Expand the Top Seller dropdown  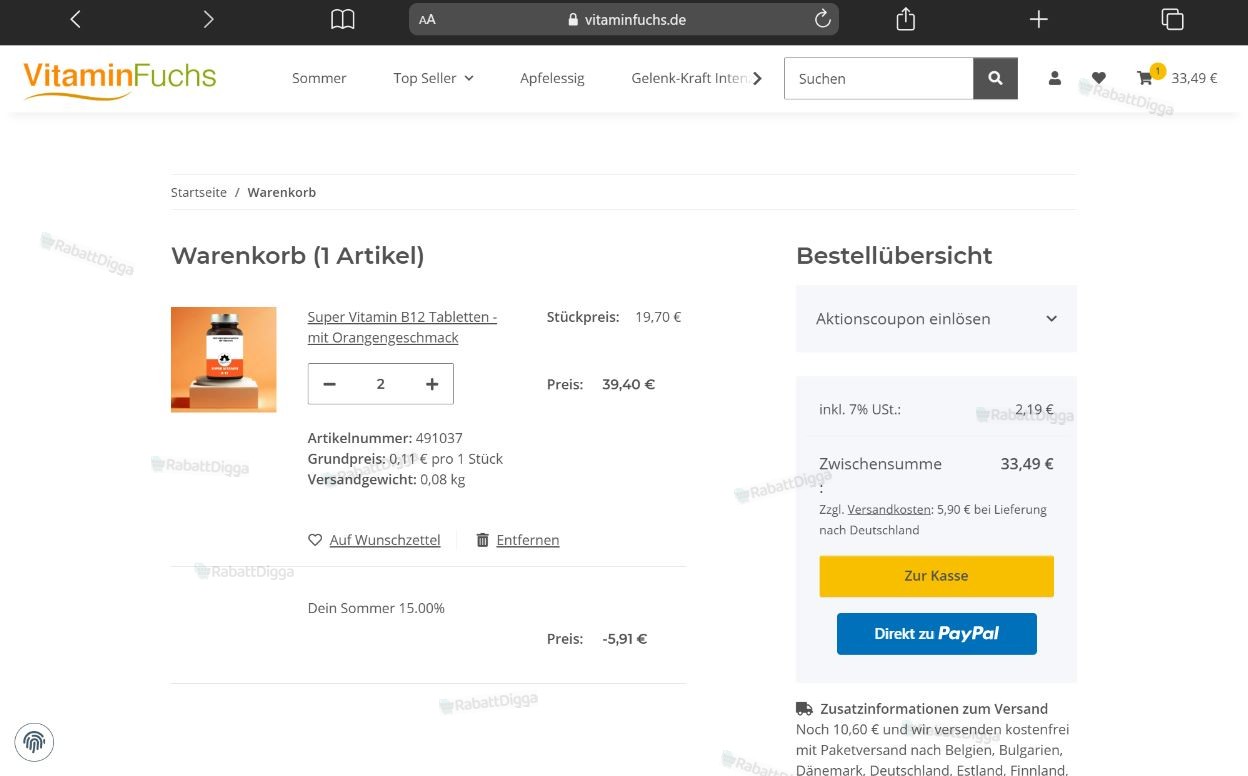[x=433, y=78]
